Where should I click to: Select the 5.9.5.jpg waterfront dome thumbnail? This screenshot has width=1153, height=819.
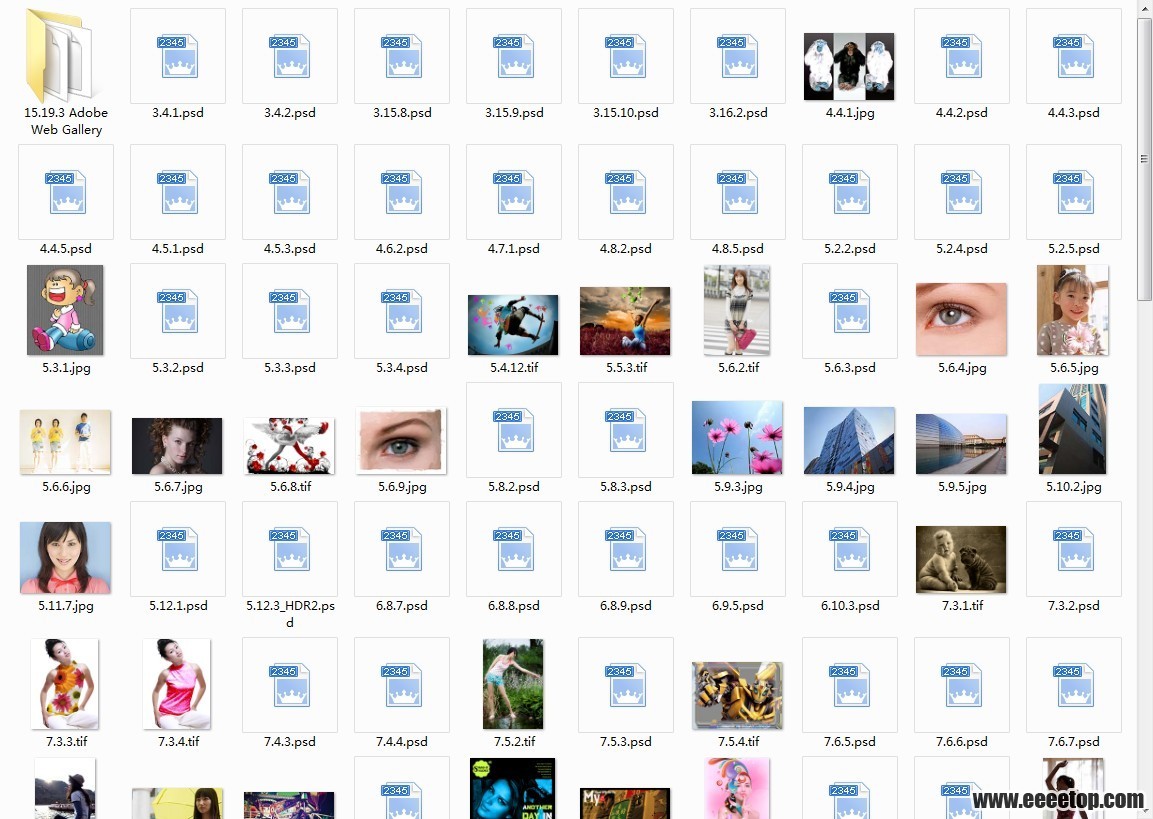961,444
